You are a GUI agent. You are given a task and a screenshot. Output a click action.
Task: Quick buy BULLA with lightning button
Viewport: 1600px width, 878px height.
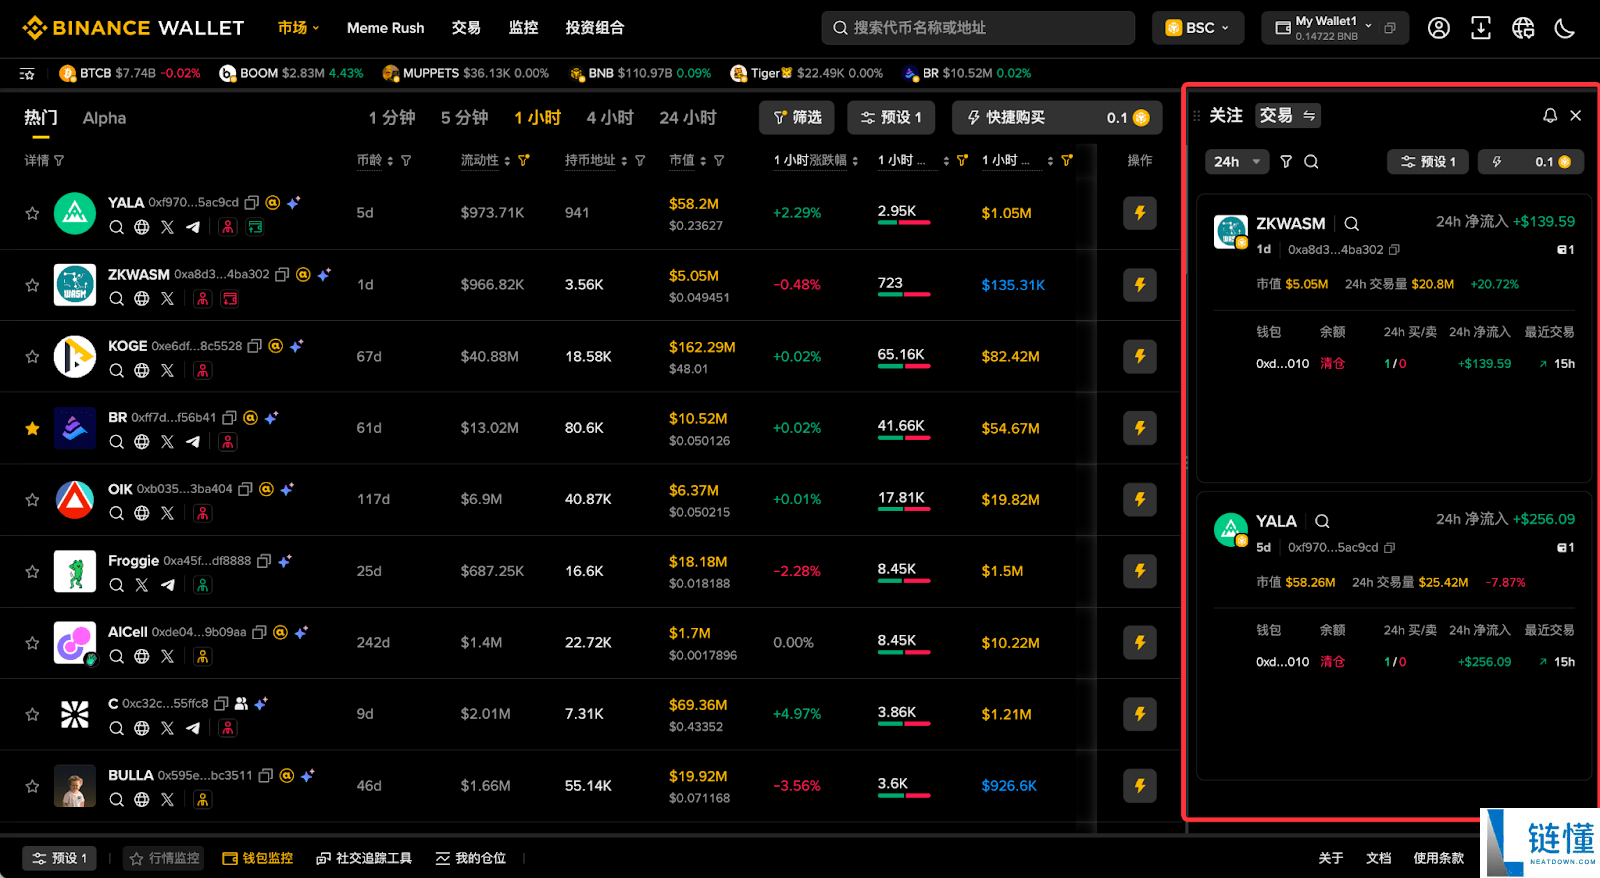point(1140,786)
